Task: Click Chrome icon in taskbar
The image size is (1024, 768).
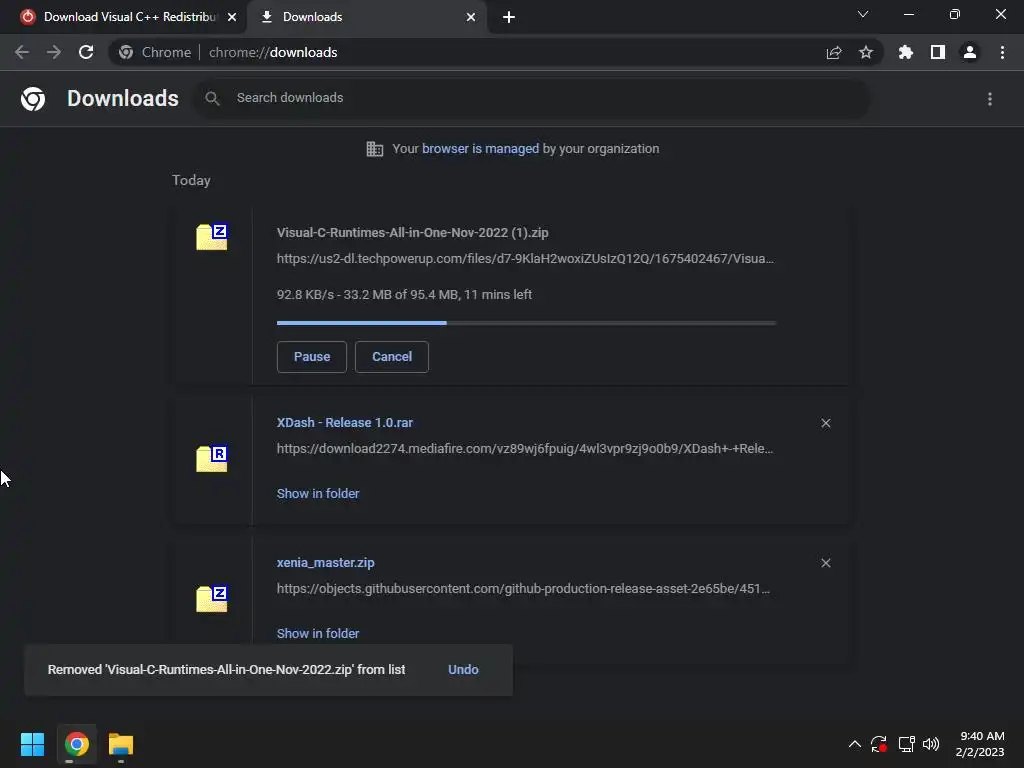Action: [x=76, y=744]
